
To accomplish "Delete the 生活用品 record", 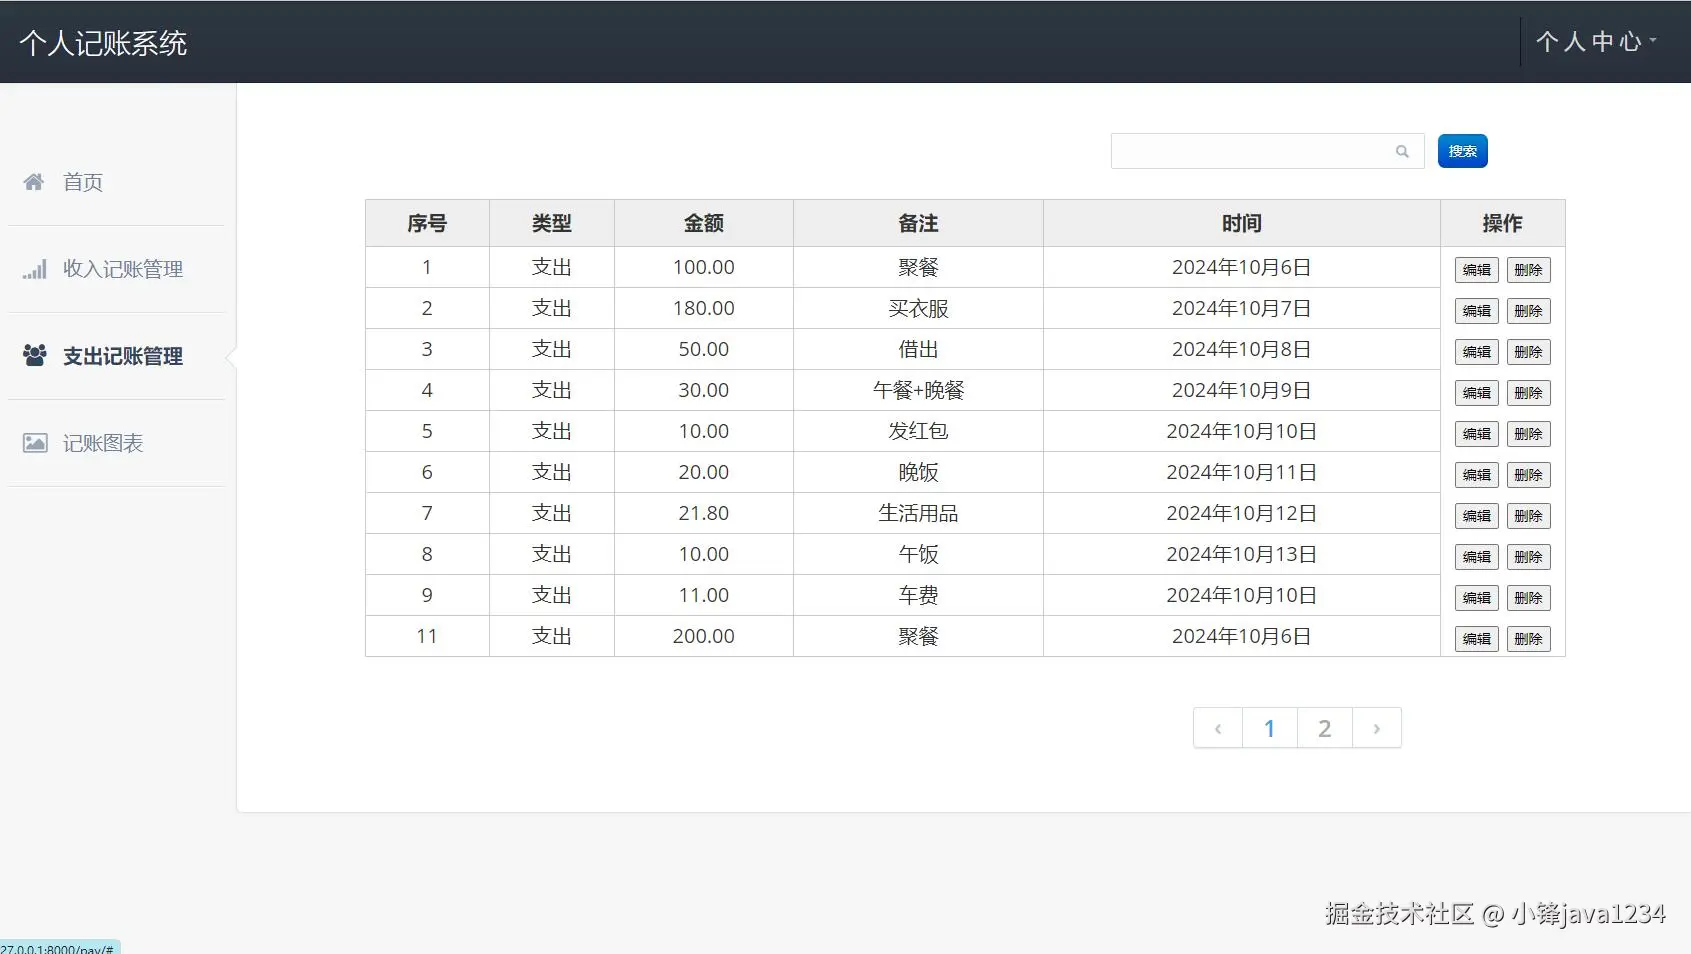I will (x=1528, y=516).
